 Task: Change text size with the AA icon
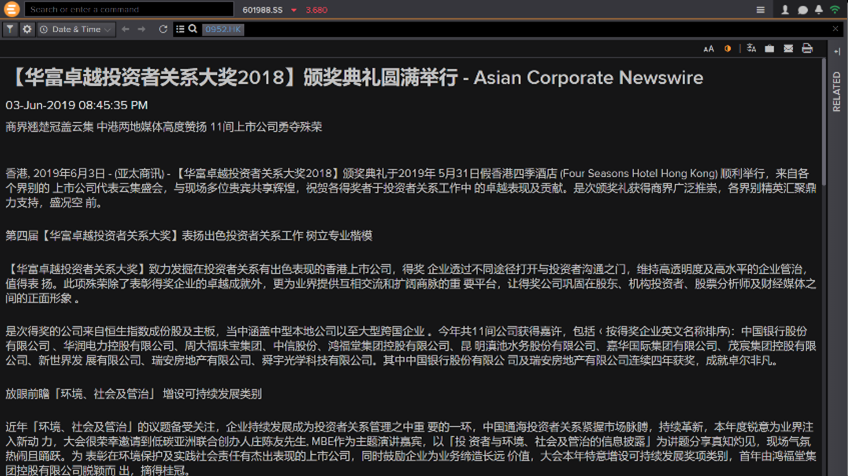point(708,49)
